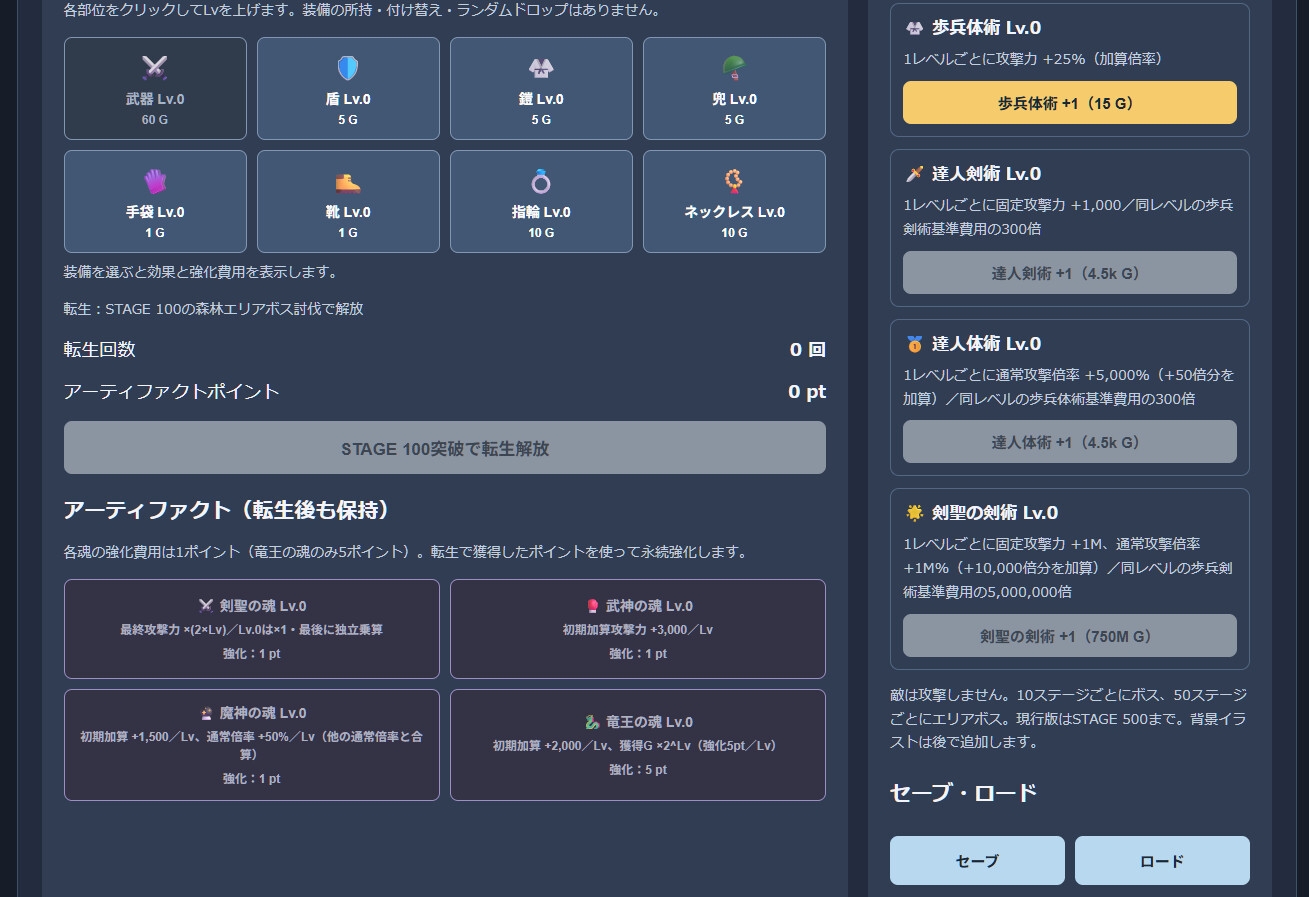Click the armor icon on 鎧 card
This screenshot has height=897, width=1309.
(x=541, y=68)
